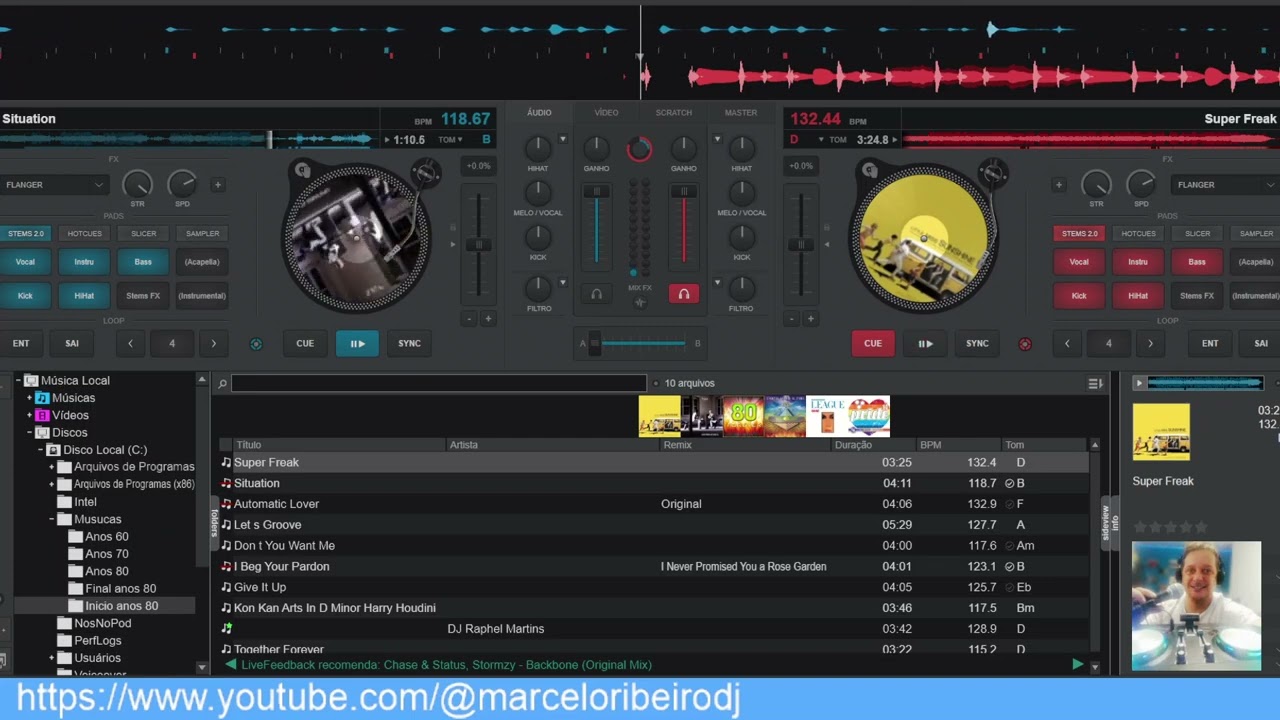Image resolution: width=1280 pixels, height=720 pixels.
Task: Click left deck CUE button
Action: pyautogui.click(x=305, y=343)
